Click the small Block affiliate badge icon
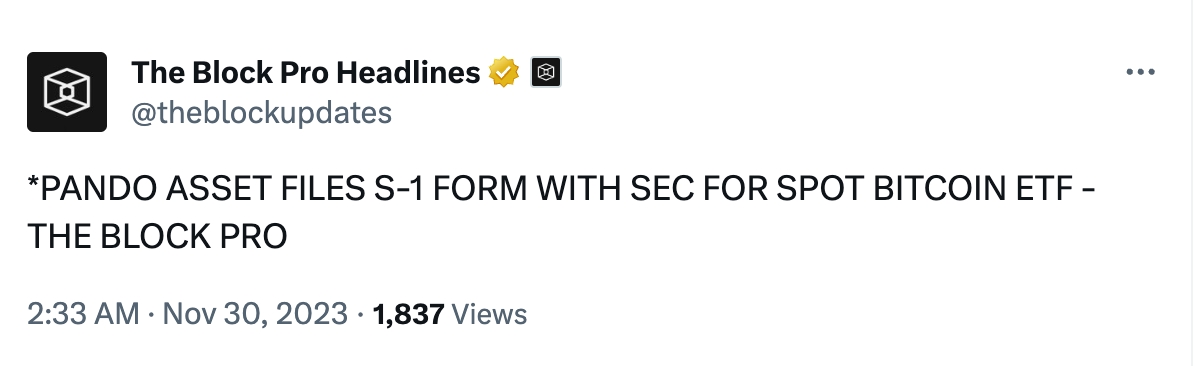 [546, 73]
